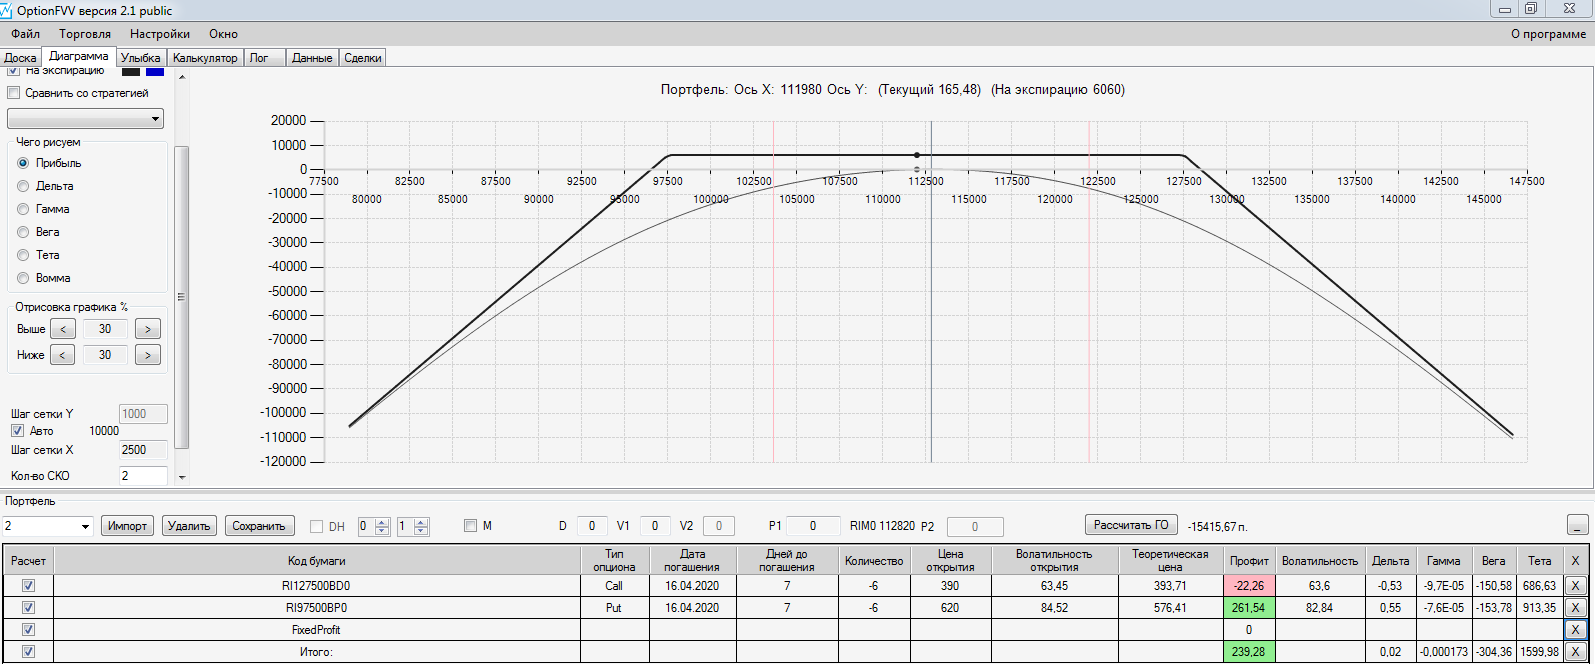Open the Файл menu

tap(25, 34)
